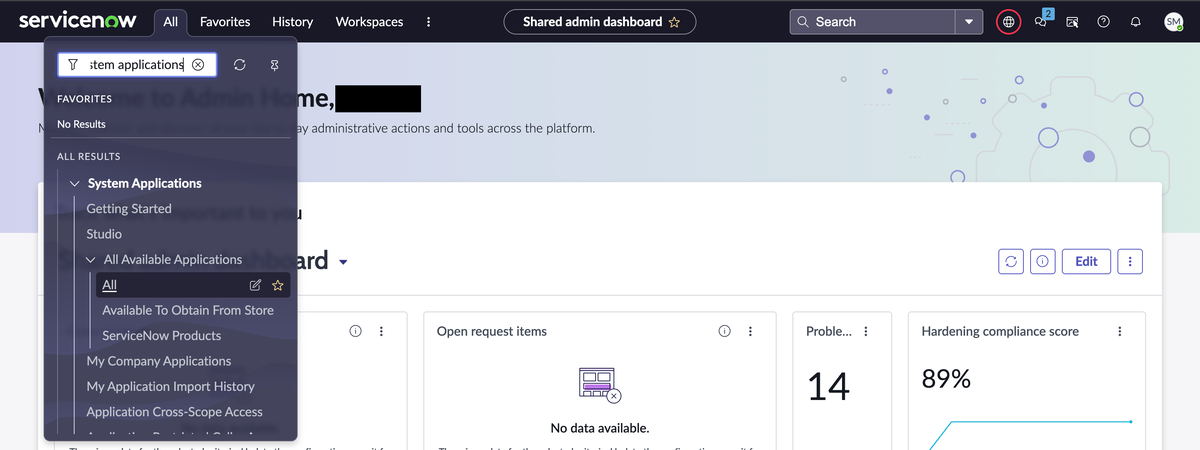Image resolution: width=1200 pixels, height=450 pixels.
Task: Open the Favorites menu
Action: click(x=225, y=22)
